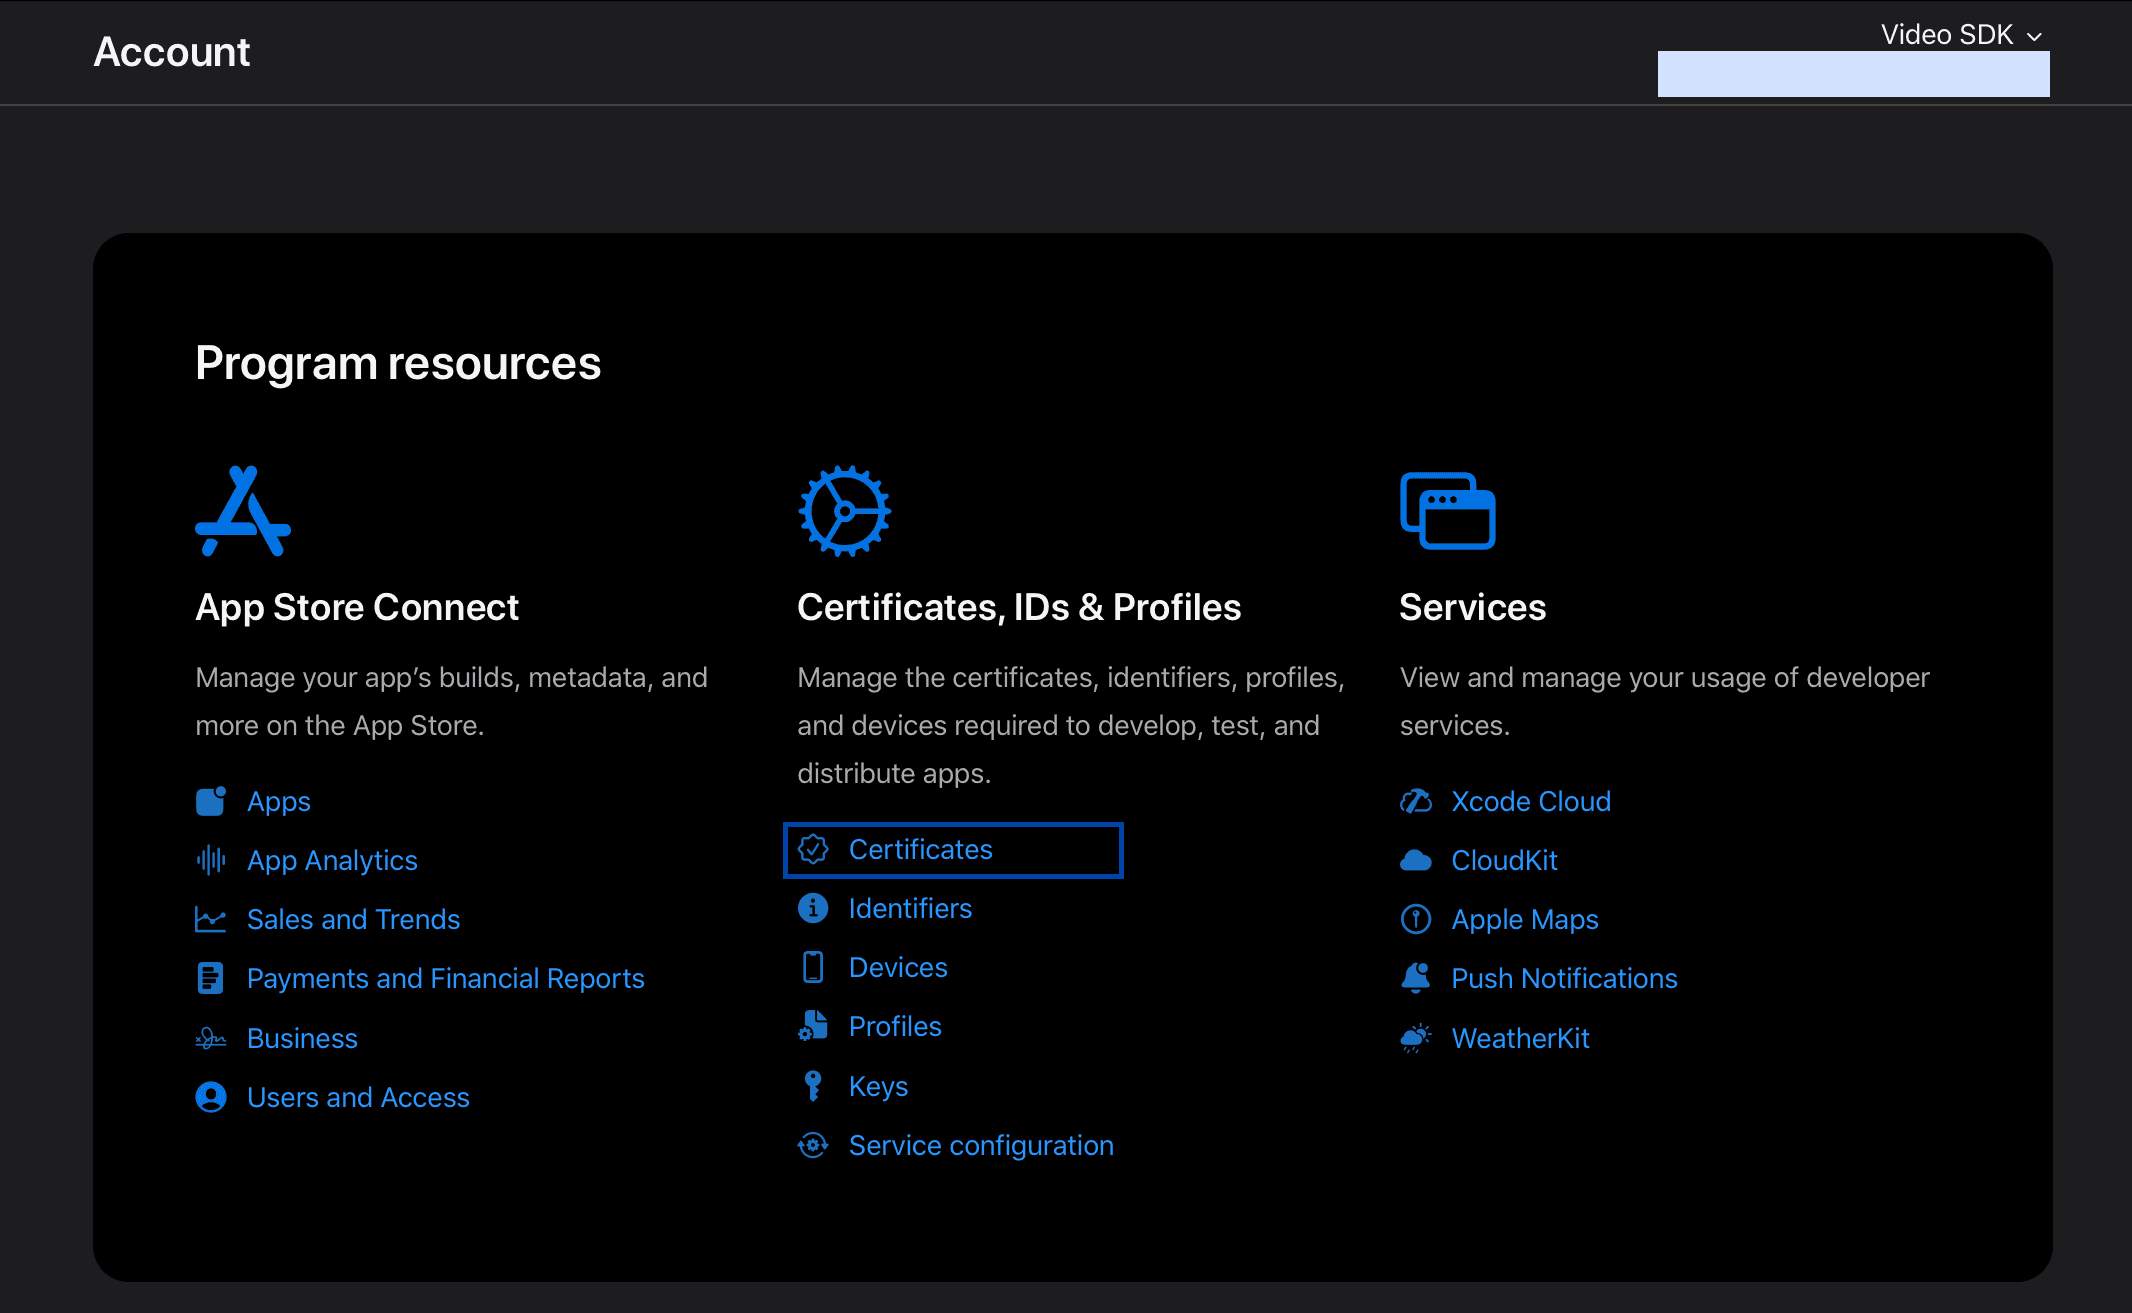Open the Apps link

pyautogui.click(x=279, y=801)
